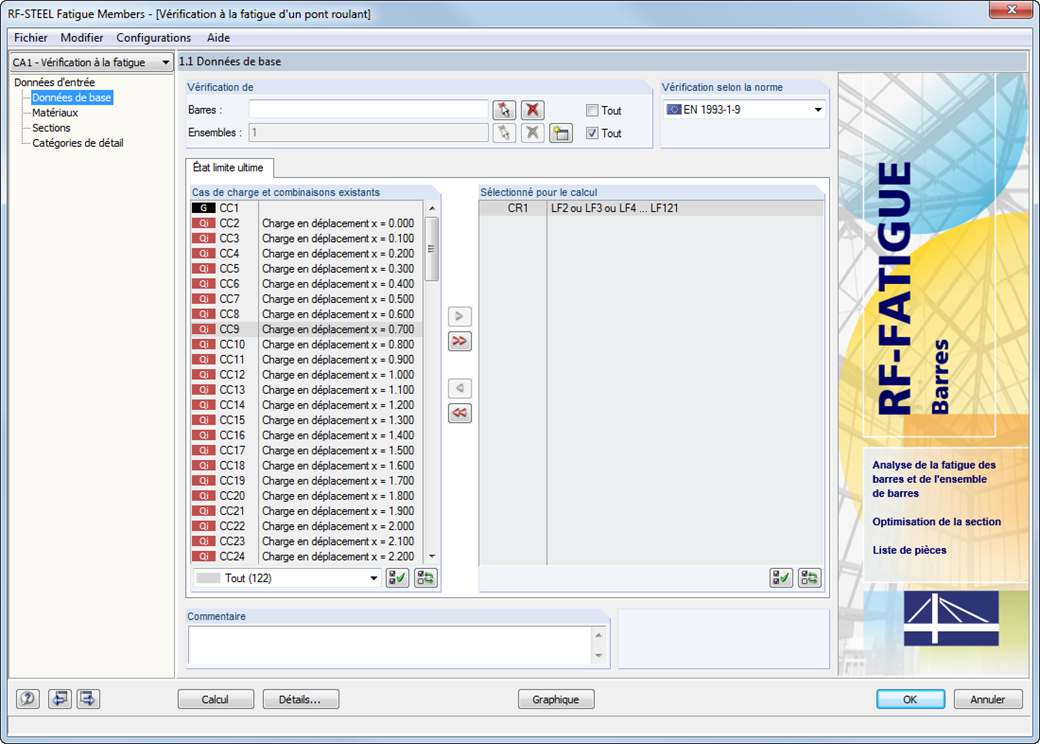Select load case CC1
Screen dimensions: 1040x744
click(306, 208)
